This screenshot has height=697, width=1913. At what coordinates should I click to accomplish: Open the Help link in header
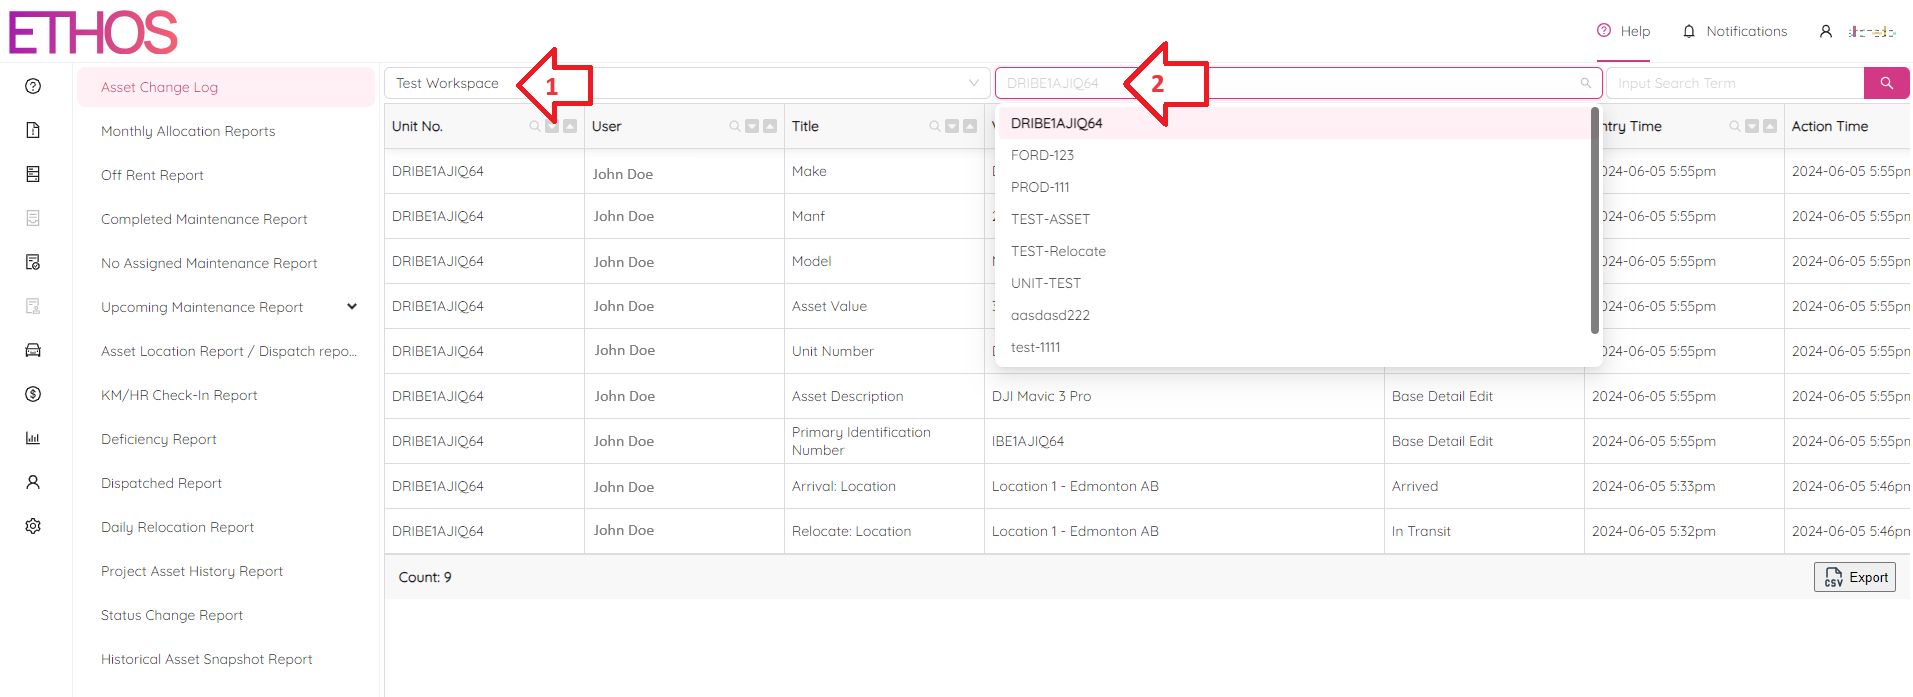coord(1623,31)
